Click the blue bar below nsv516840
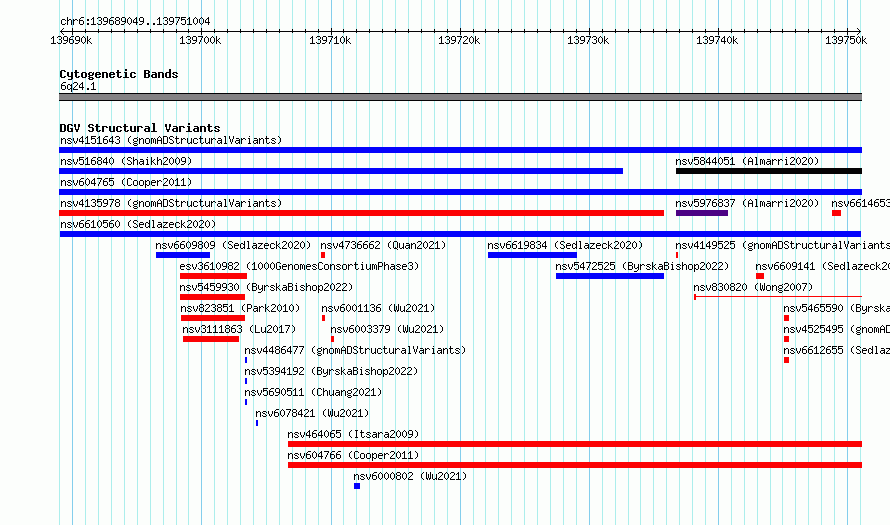The height and width of the screenshot is (525, 890). [341, 171]
